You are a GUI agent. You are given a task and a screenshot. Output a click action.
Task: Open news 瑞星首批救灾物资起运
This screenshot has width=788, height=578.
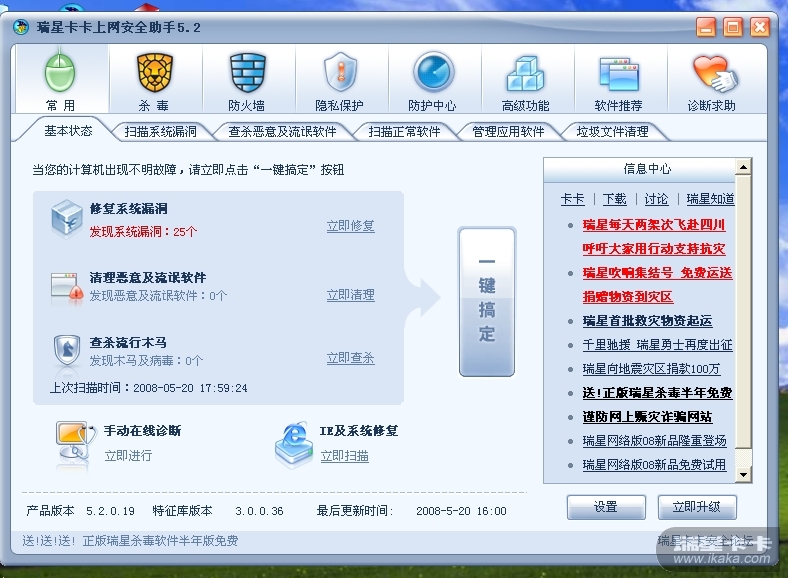pos(647,321)
